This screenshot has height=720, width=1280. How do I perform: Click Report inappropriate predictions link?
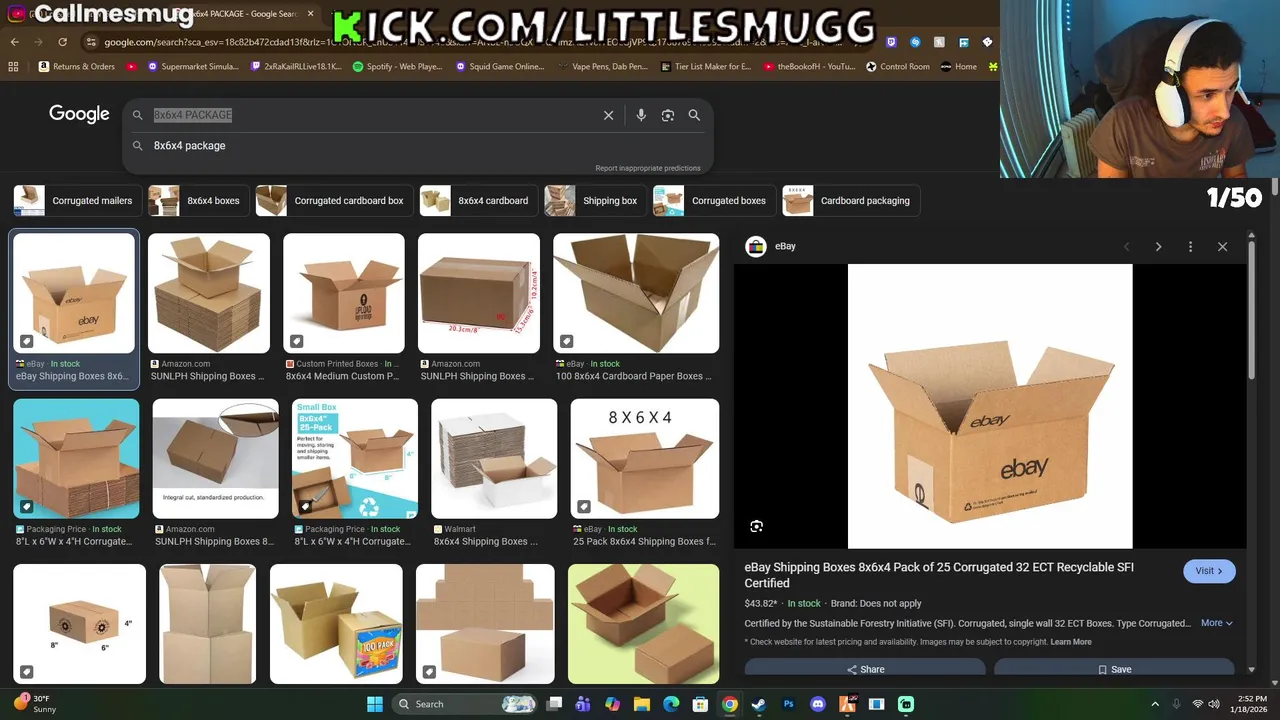pyautogui.click(x=648, y=168)
